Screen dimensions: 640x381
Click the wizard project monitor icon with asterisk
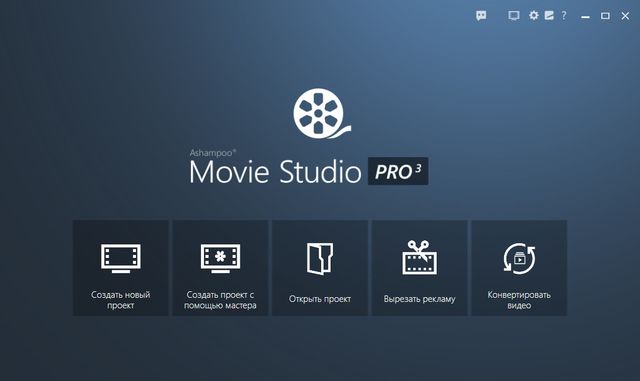click(220, 258)
